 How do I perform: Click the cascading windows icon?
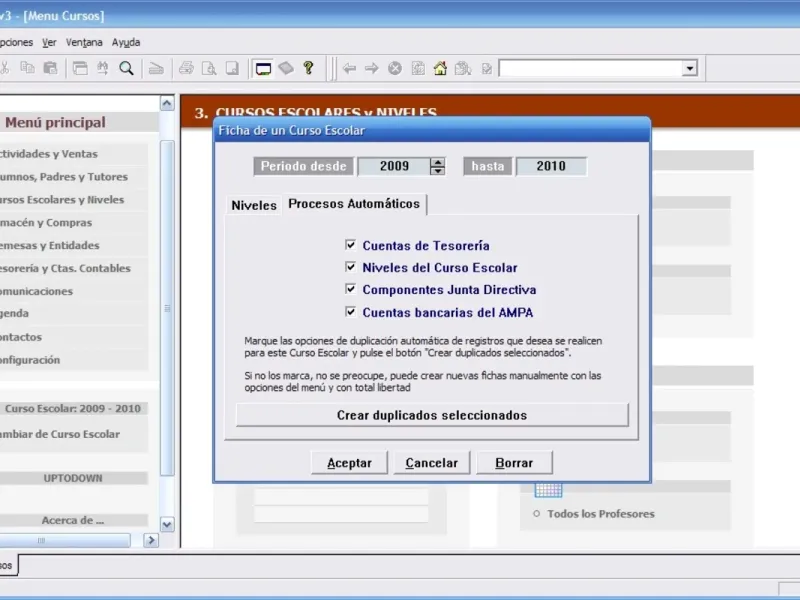pos(80,68)
